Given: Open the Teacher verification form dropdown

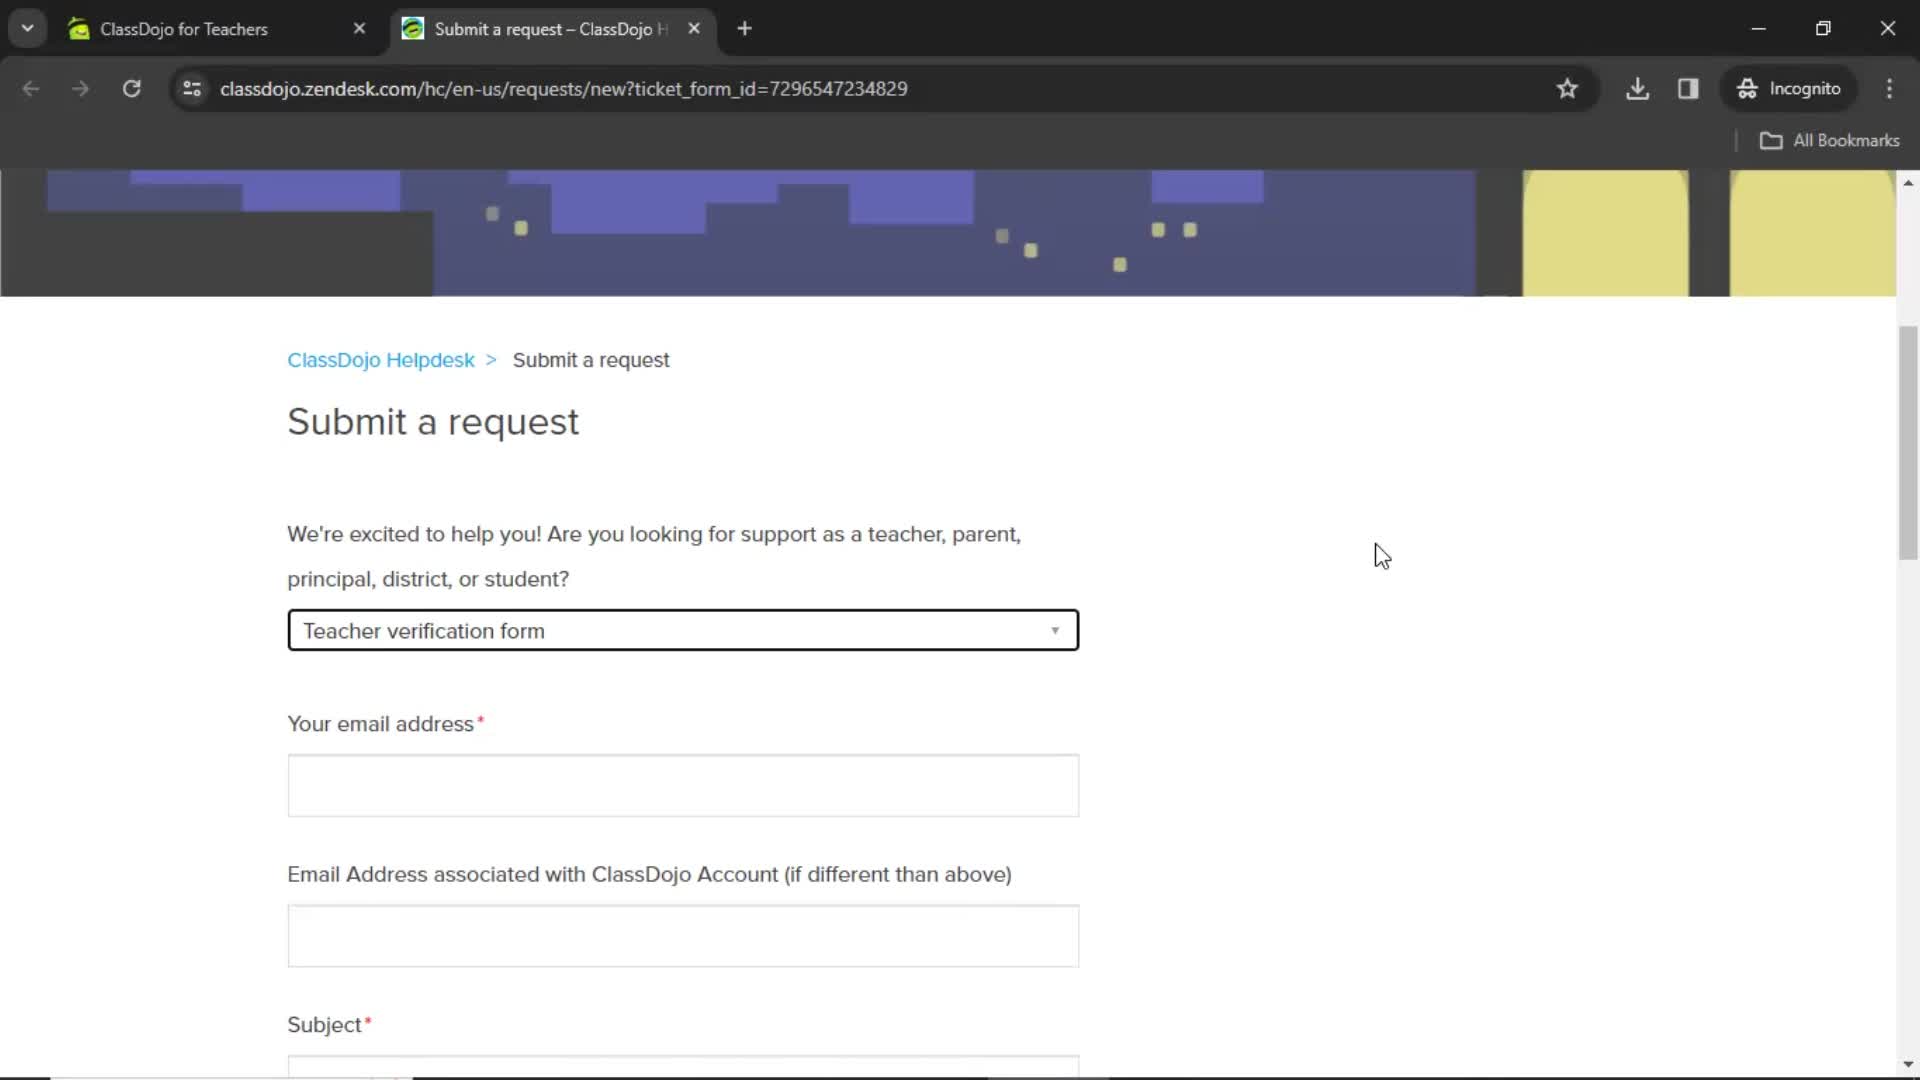Looking at the screenshot, I should point(682,630).
